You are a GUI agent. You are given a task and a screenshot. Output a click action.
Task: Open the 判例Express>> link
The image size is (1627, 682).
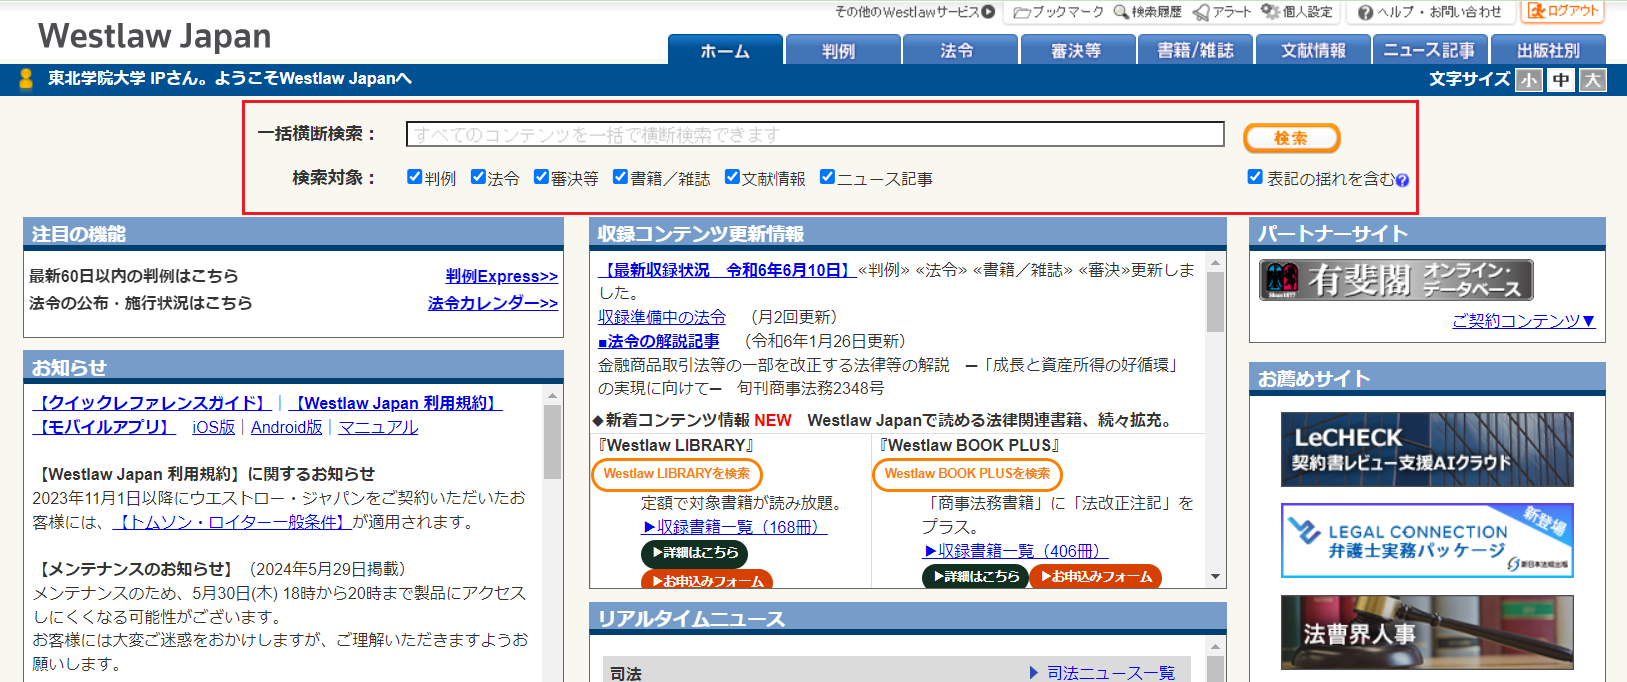point(501,277)
